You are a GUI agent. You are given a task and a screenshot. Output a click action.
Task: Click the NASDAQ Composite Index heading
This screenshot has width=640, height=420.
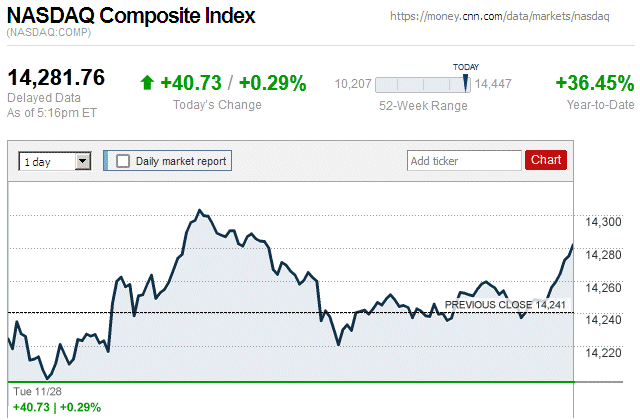coord(131,17)
